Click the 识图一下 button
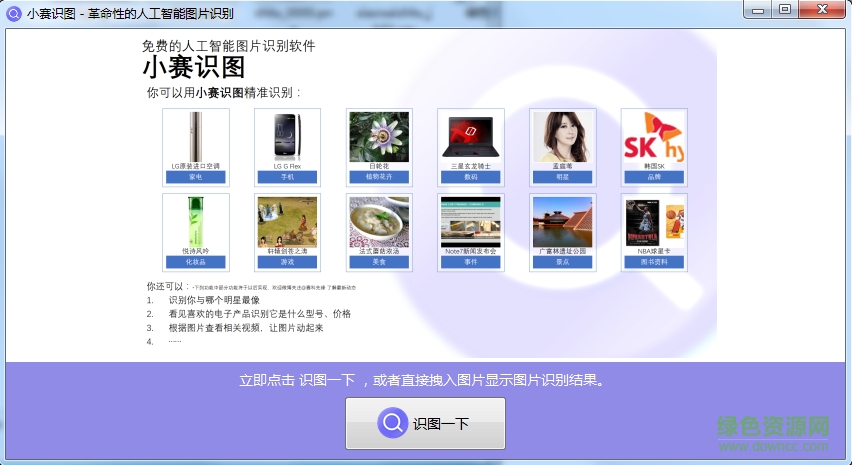852x465 pixels. coord(425,423)
